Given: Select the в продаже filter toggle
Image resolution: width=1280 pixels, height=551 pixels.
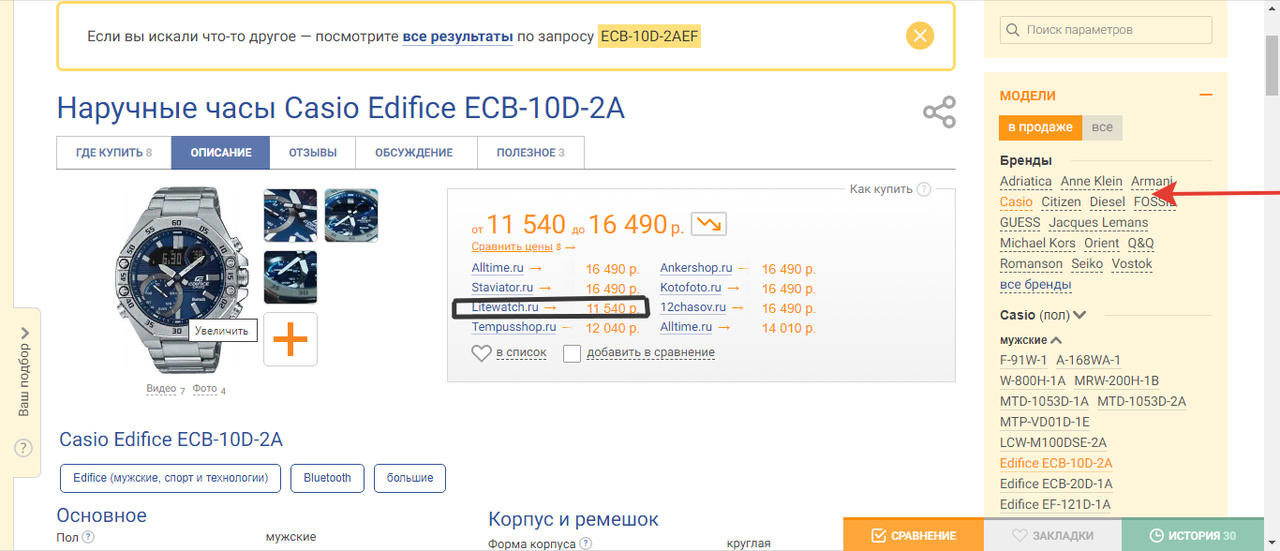Looking at the screenshot, I should pyautogui.click(x=1040, y=127).
